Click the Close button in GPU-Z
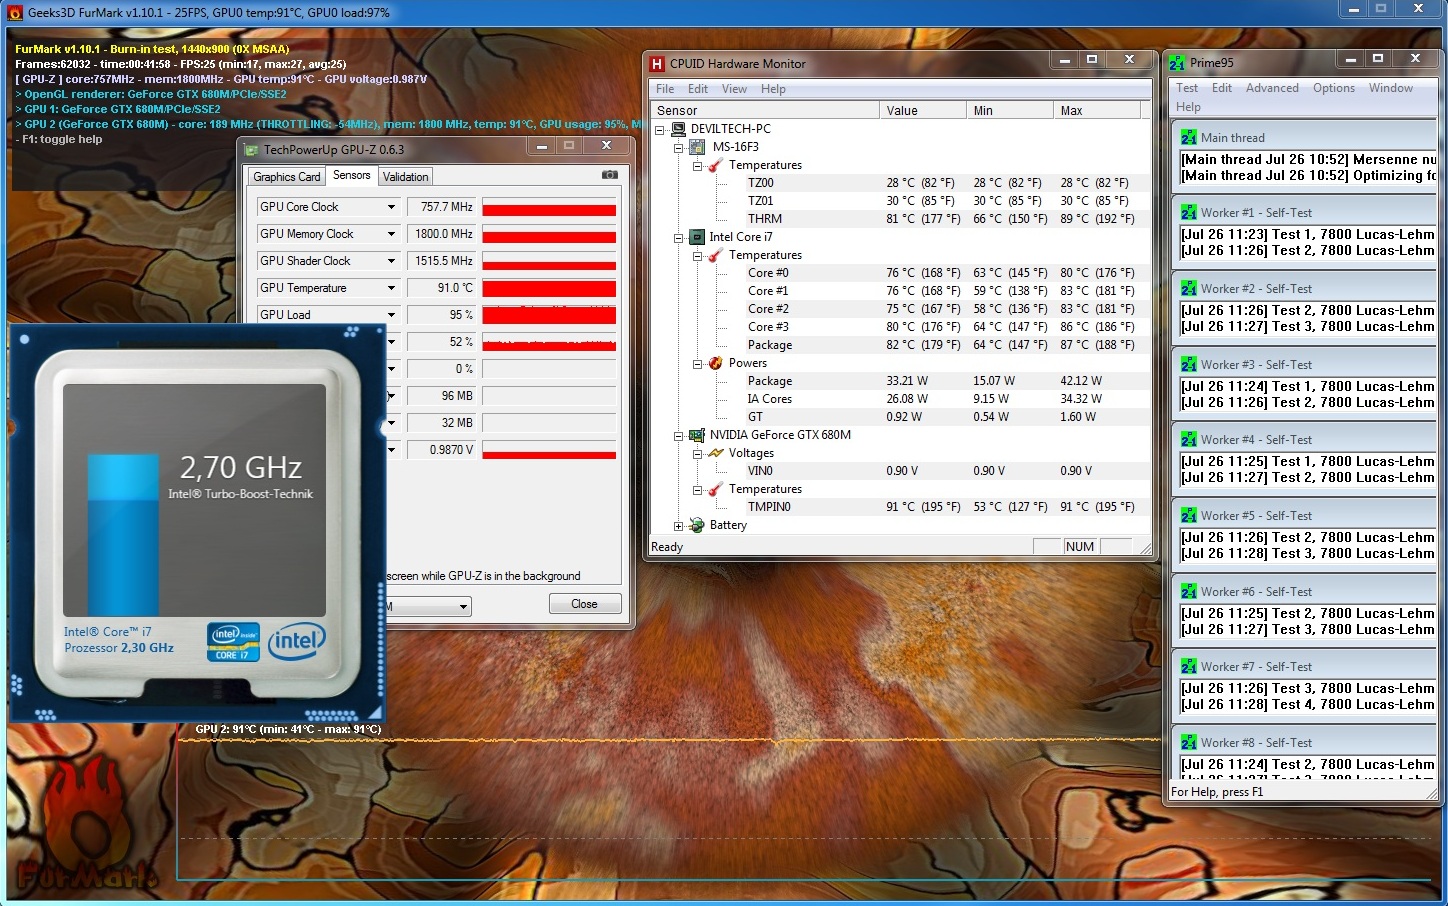1448x906 pixels. click(x=585, y=604)
